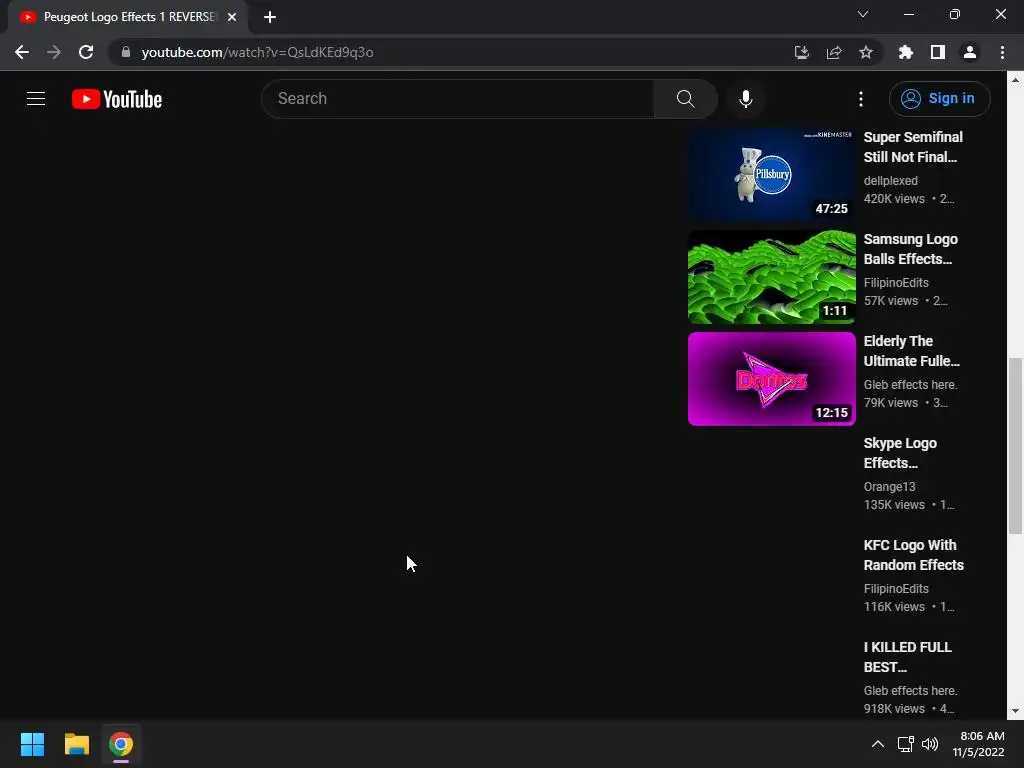The width and height of the screenshot is (1024, 768).
Task: Open Chrome extensions puzzle icon
Action: click(905, 52)
